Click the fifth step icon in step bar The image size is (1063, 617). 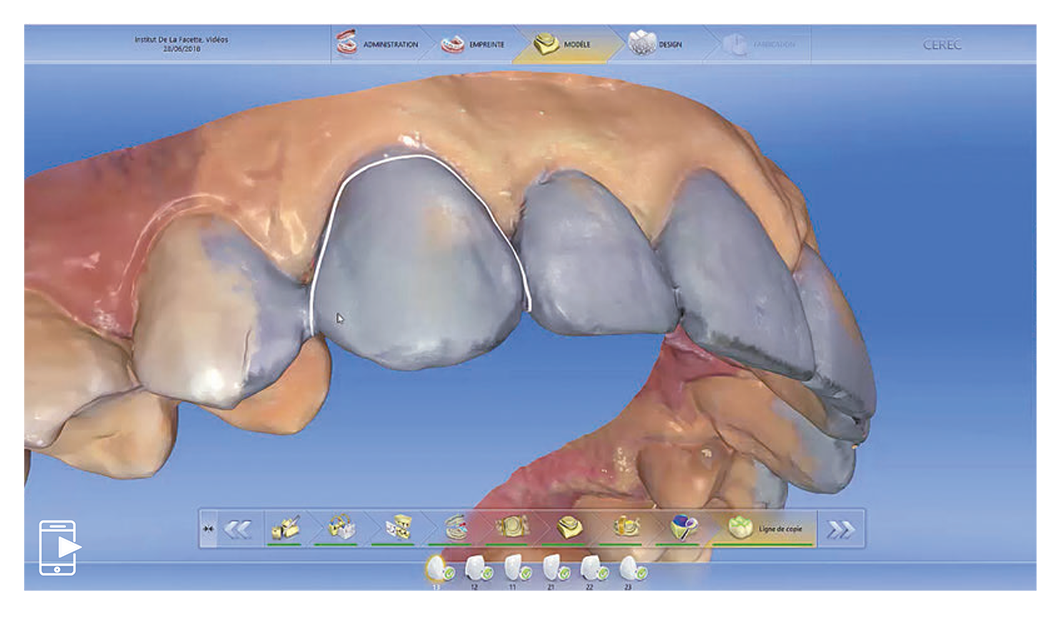click(x=513, y=528)
